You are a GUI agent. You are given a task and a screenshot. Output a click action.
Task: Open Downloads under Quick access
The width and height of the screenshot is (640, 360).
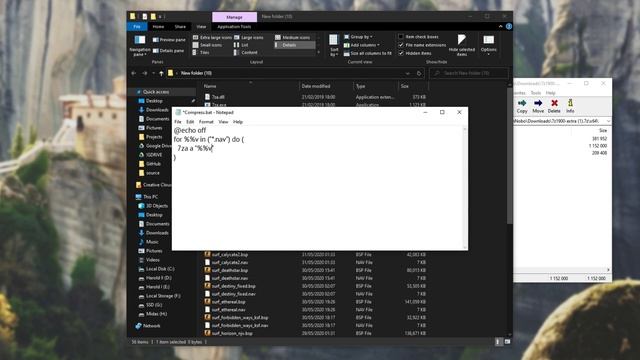pos(157,110)
